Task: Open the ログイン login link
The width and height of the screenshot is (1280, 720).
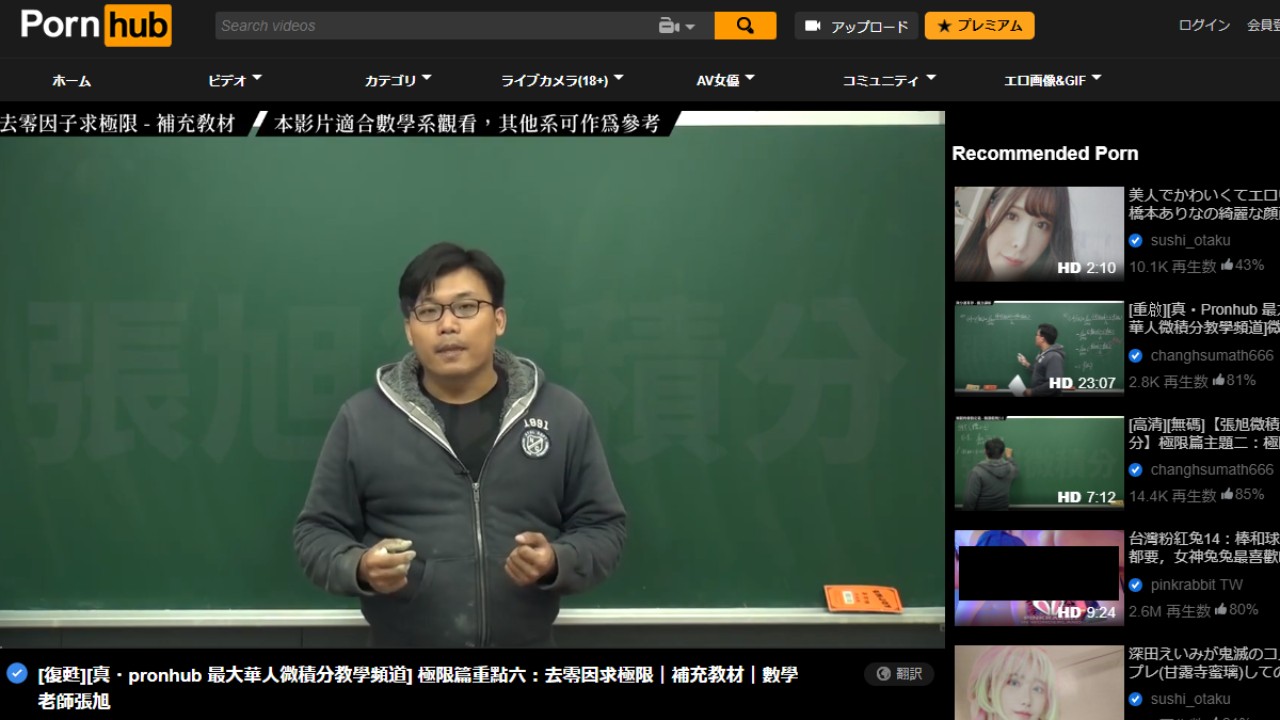Action: tap(1204, 25)
